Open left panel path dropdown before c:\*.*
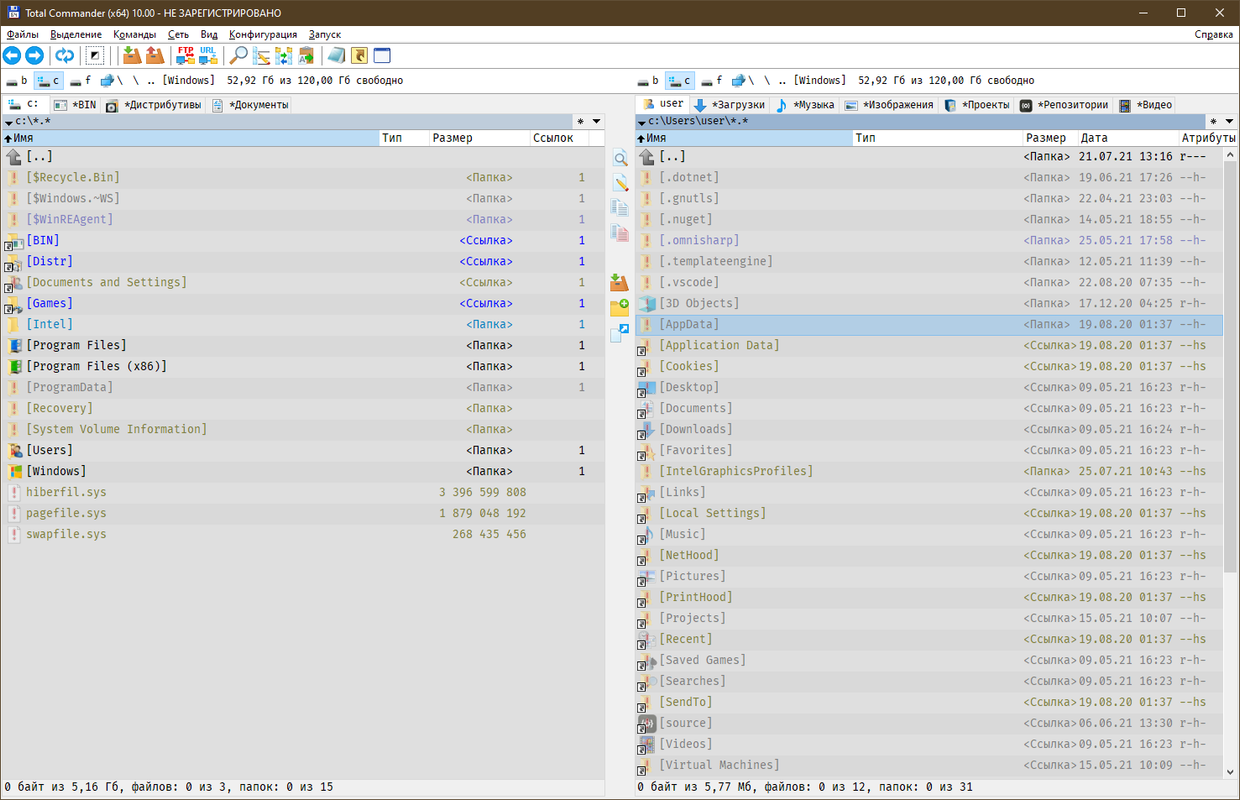The image size is (1240, 800). (x=9, y=122)
